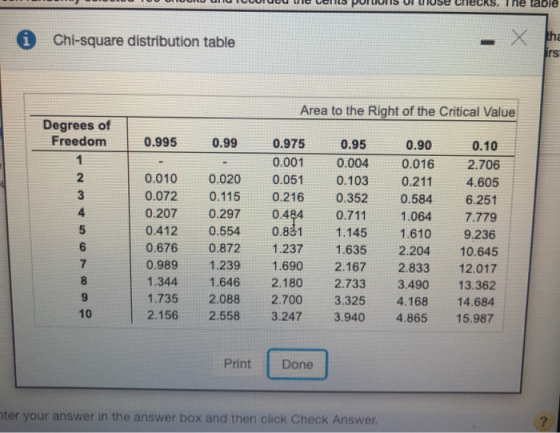Click the Done button
The width and height of the screenshot is (560, 433).
tap(297, 364)
